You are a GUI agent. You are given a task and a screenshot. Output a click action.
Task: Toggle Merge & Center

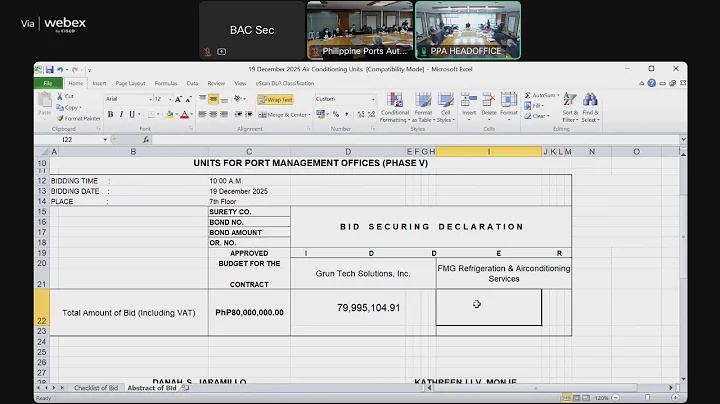[x=282, y=115]
